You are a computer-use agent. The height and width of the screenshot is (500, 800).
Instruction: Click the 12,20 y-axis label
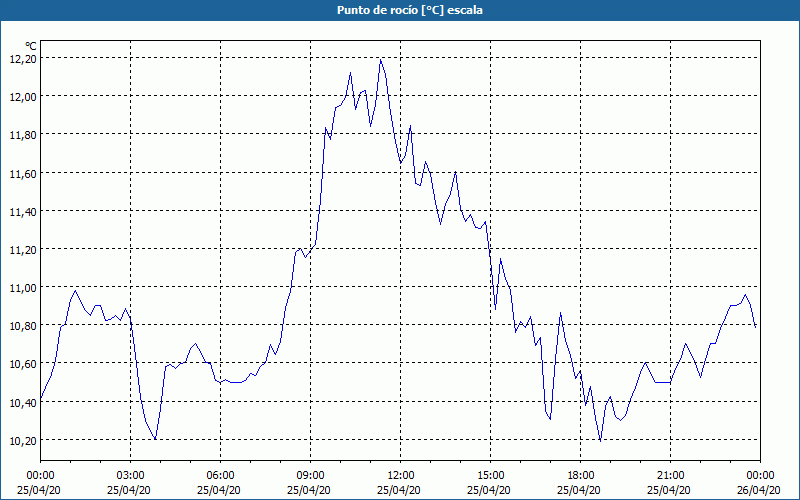(x=23, y=59)
